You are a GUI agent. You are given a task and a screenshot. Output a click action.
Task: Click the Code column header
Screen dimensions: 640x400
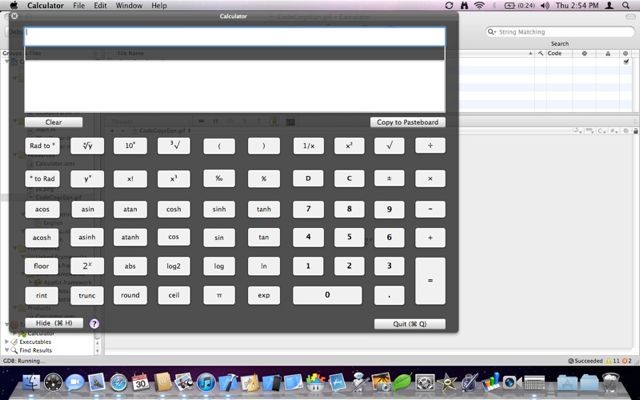[554, 52]
